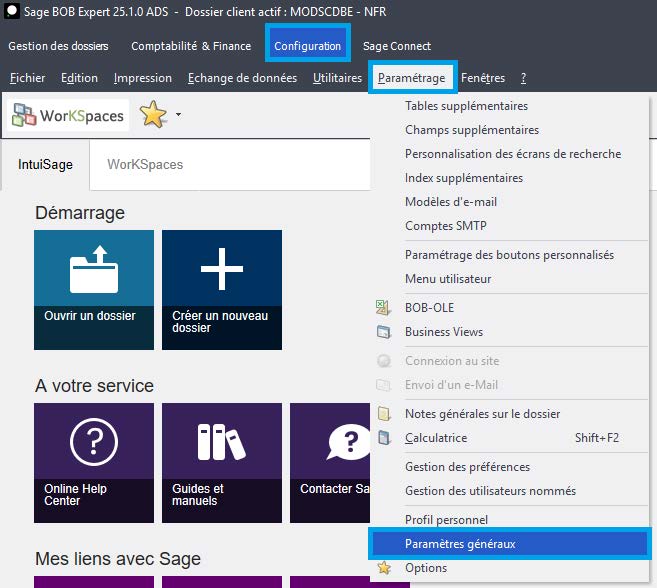Click the BOB-OLE menu entry icon
The image size is (657, 588).
click(383, 308)
